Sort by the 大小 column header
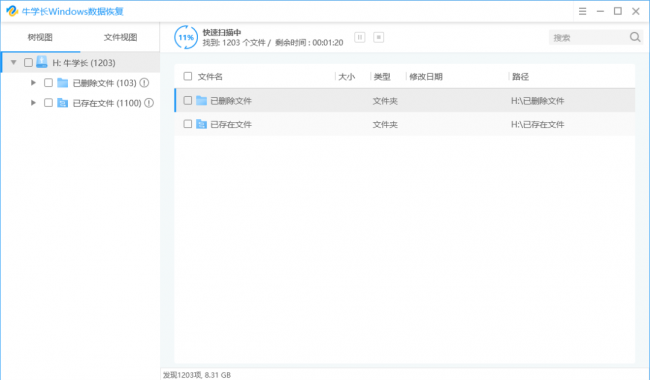The height and width of the screenshot is (380, 650). tap(347, 77)
